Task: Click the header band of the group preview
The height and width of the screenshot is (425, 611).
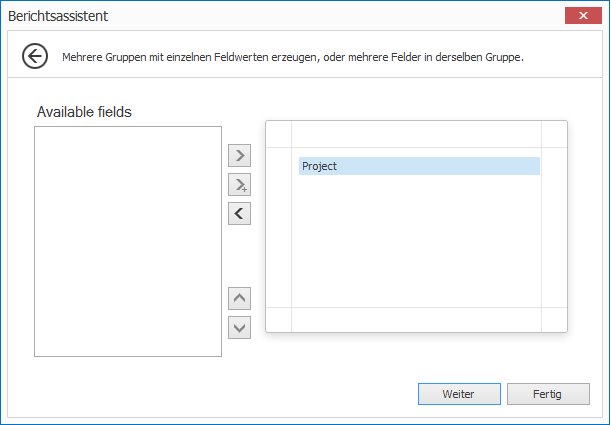Action: [415, 135]
